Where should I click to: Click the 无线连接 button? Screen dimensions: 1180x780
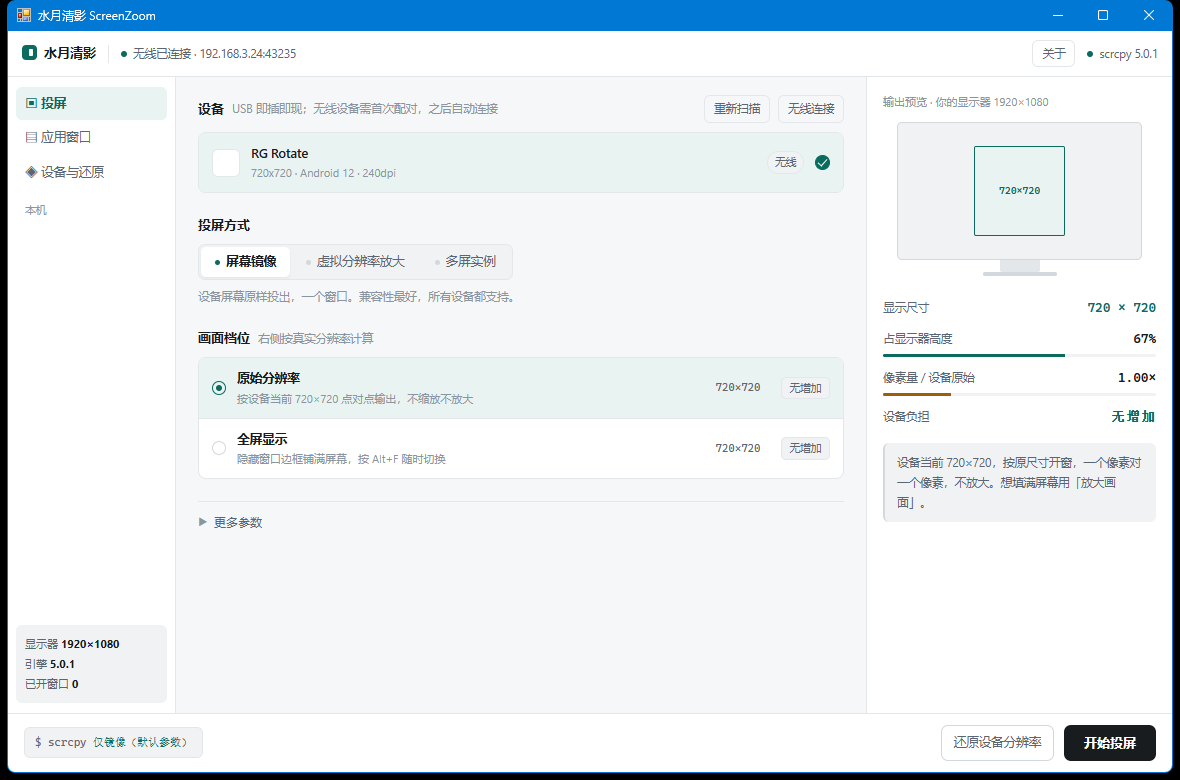click(810, 108)
